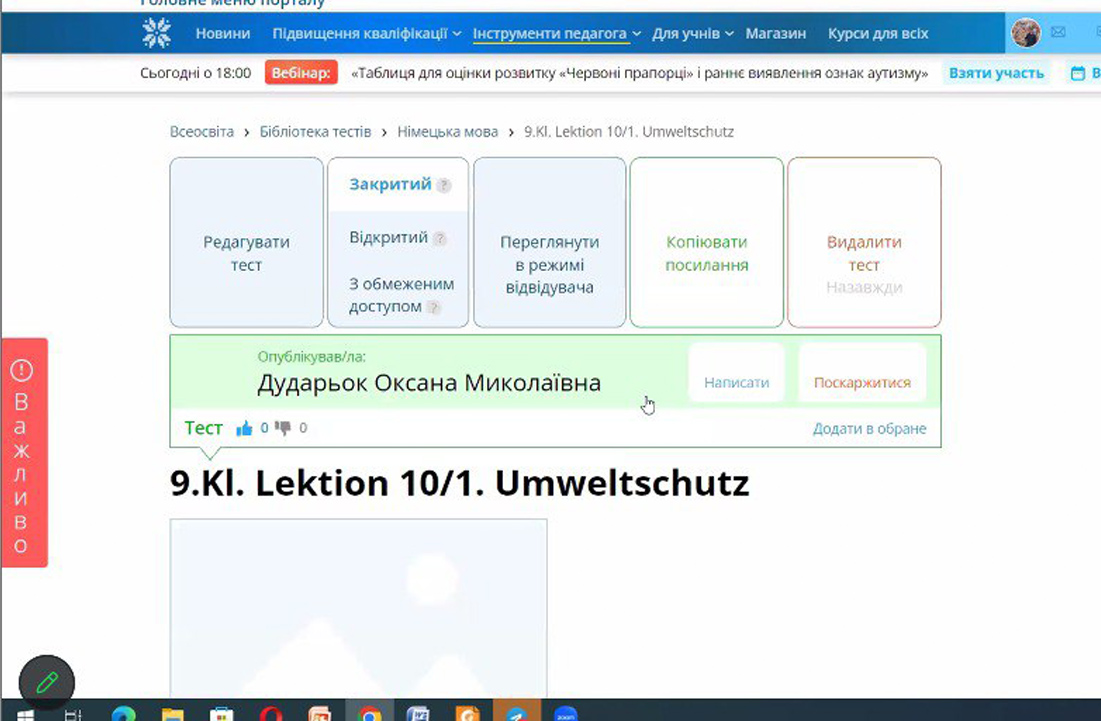Click help icon next to Закритий
1101x721 pixels.
coord(444,185)
